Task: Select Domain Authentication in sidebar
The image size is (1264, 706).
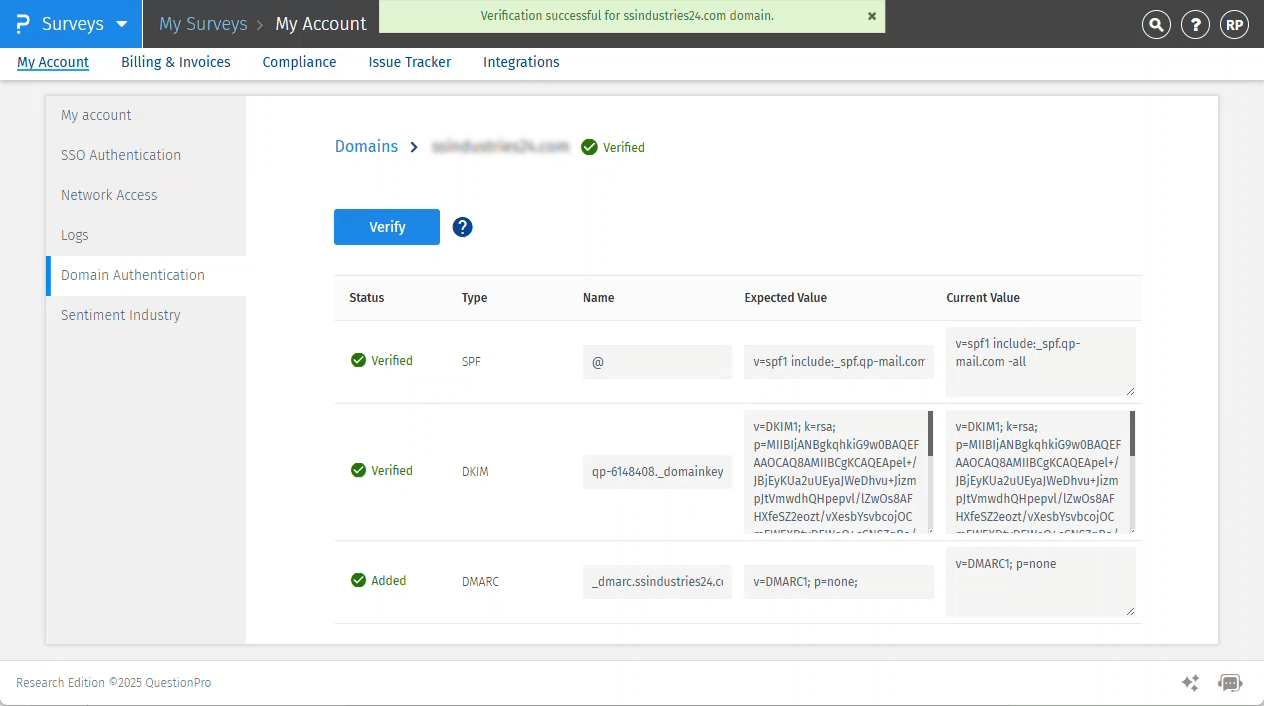Action: pyautogui.click(x=146, y=275)
